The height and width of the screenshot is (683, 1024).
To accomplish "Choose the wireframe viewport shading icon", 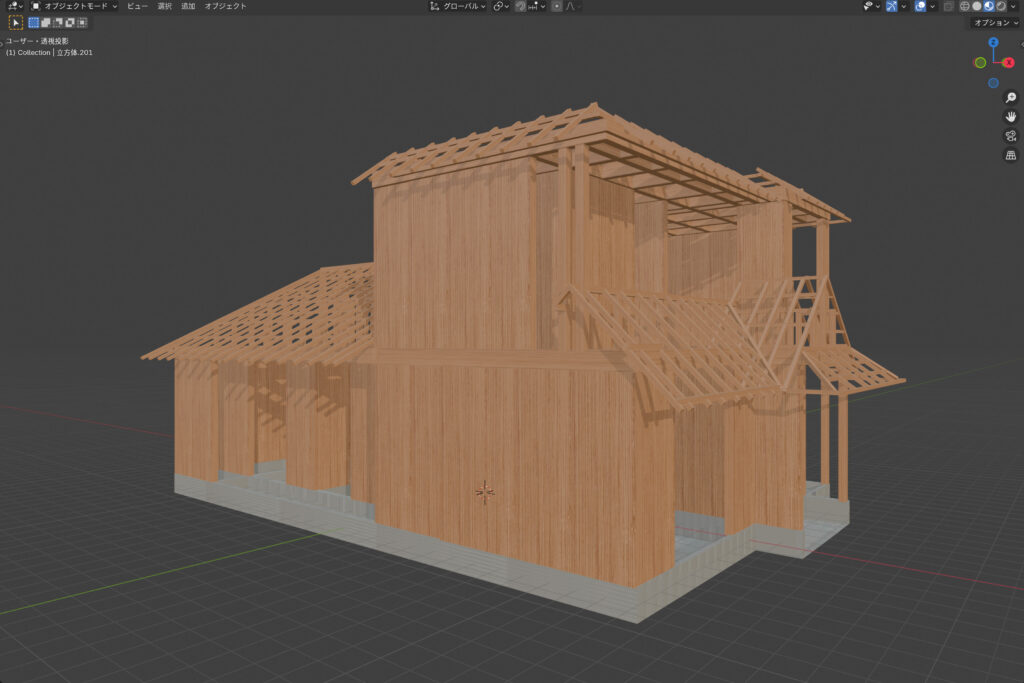I will pyautogui.click(x=965, y=6).
